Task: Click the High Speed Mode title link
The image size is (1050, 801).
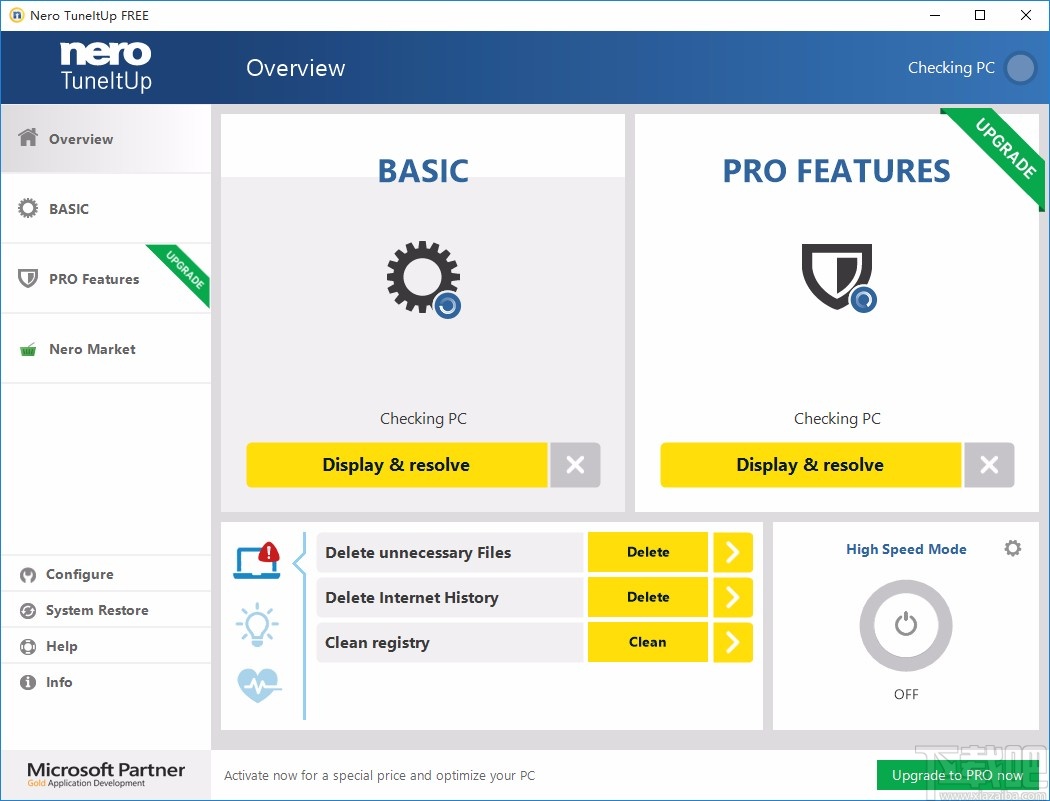Action: (x=906, y=549)
